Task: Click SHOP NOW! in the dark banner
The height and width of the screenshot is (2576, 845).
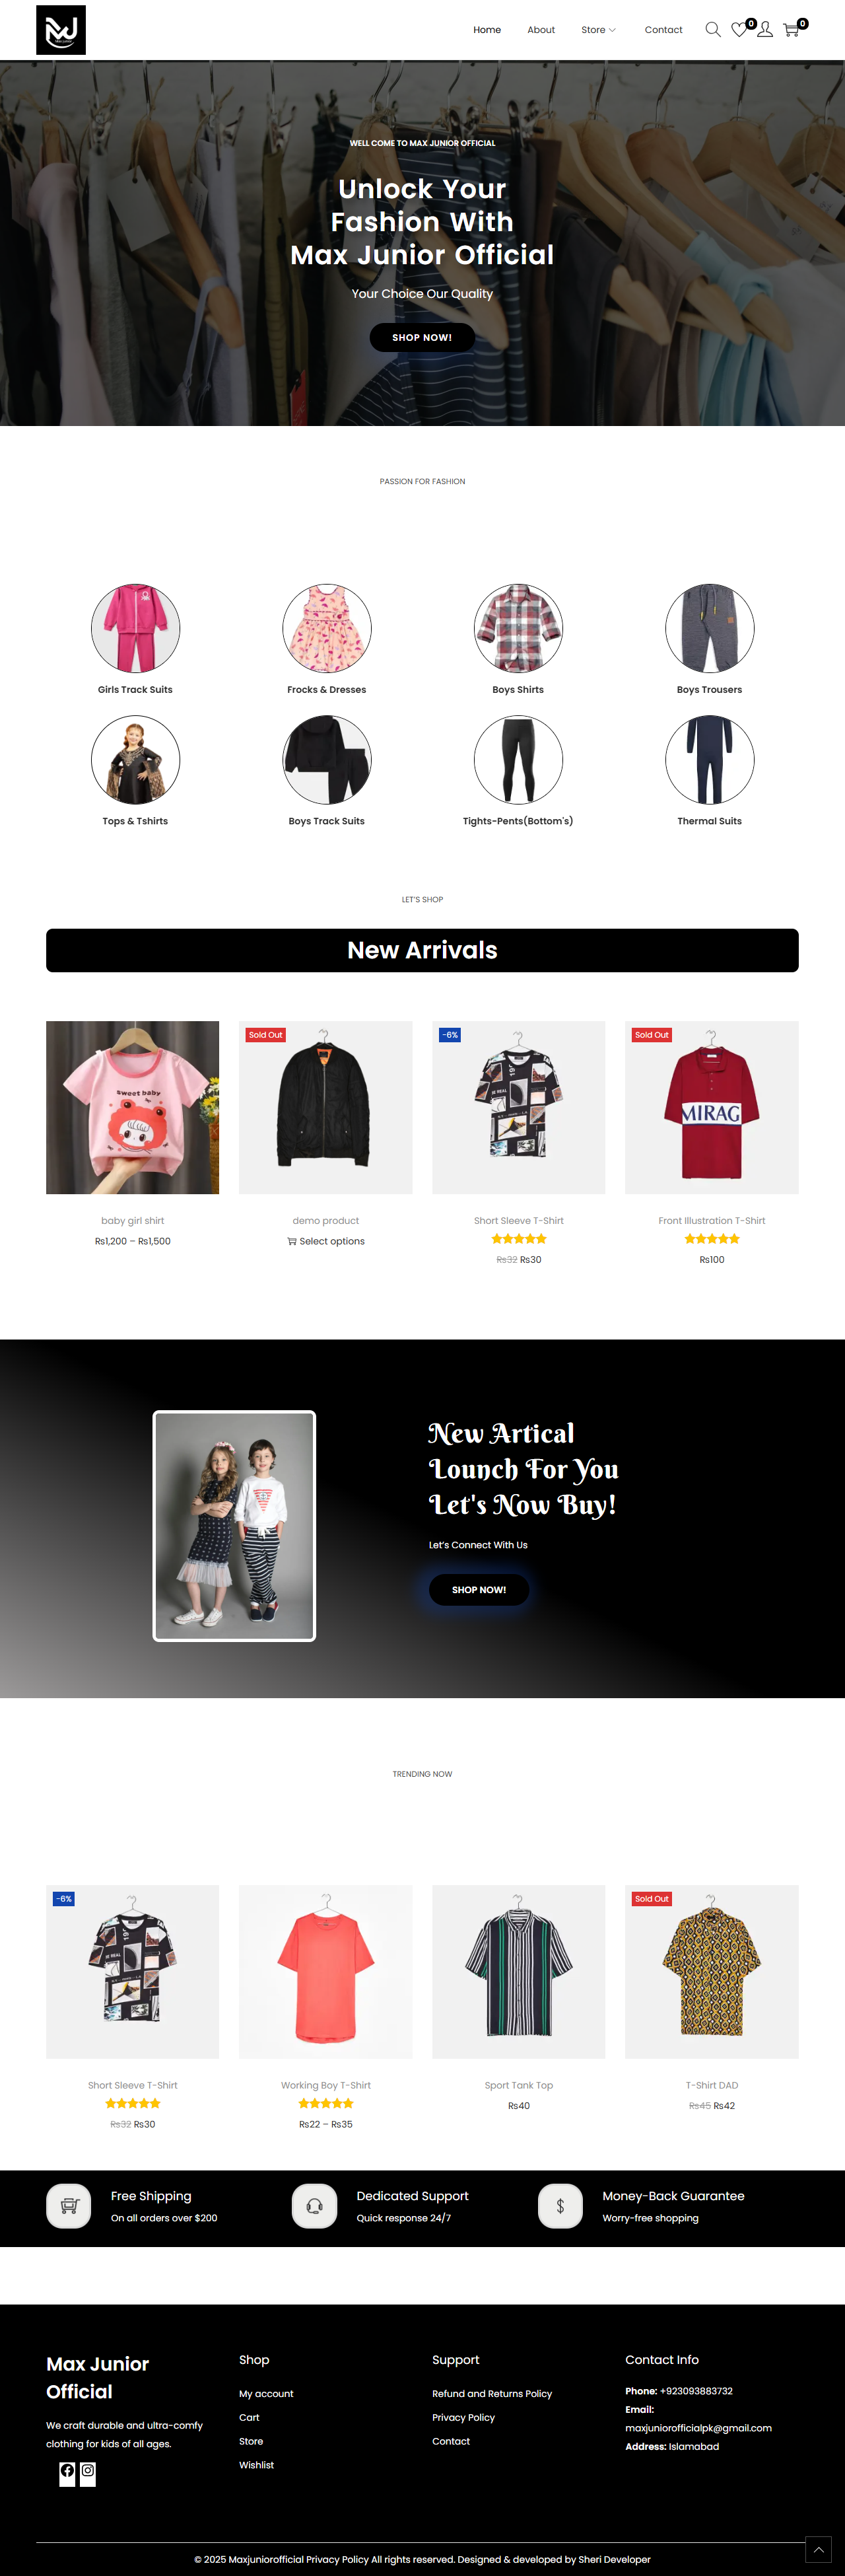Action: (x=479, y=1589)
